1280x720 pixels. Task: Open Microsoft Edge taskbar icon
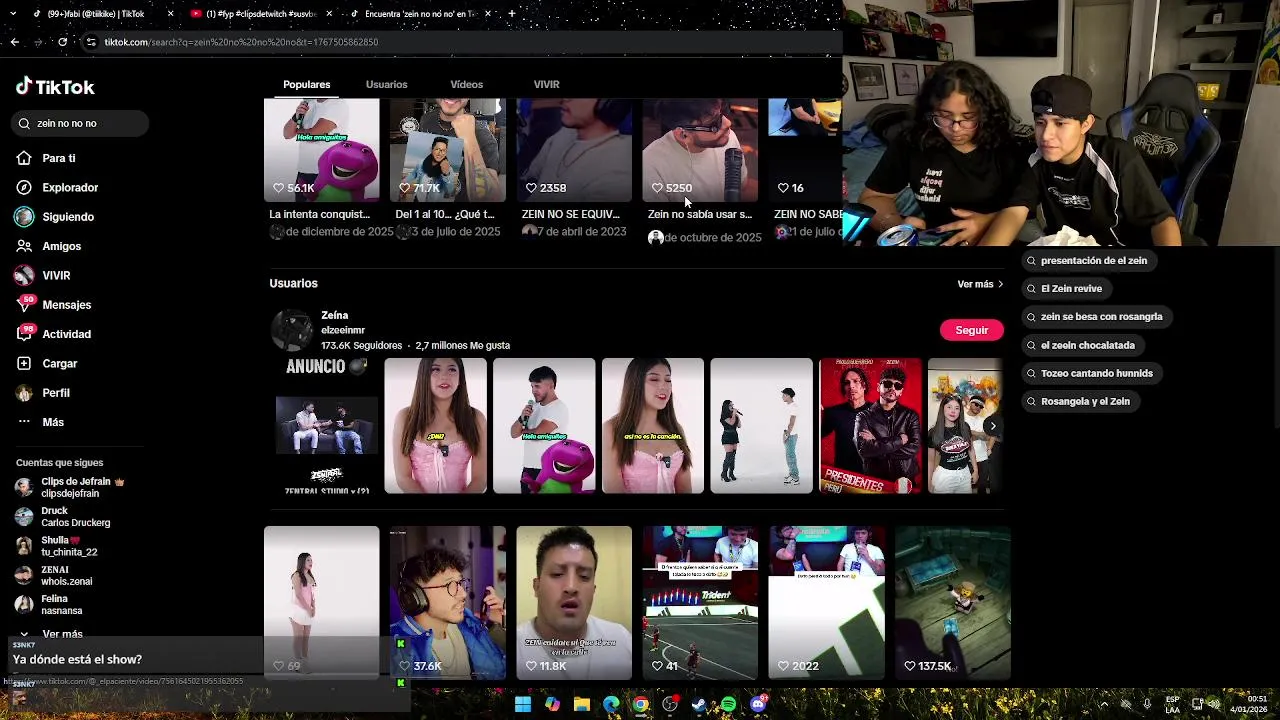click(611, 705)
